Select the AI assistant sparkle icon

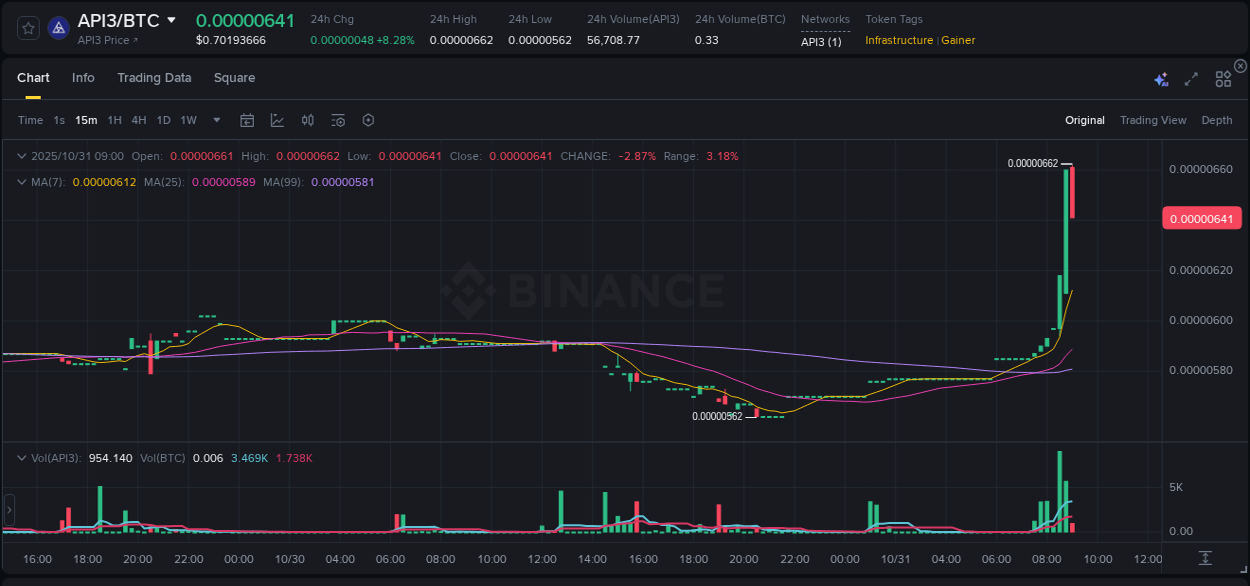tap(1160, 78)
